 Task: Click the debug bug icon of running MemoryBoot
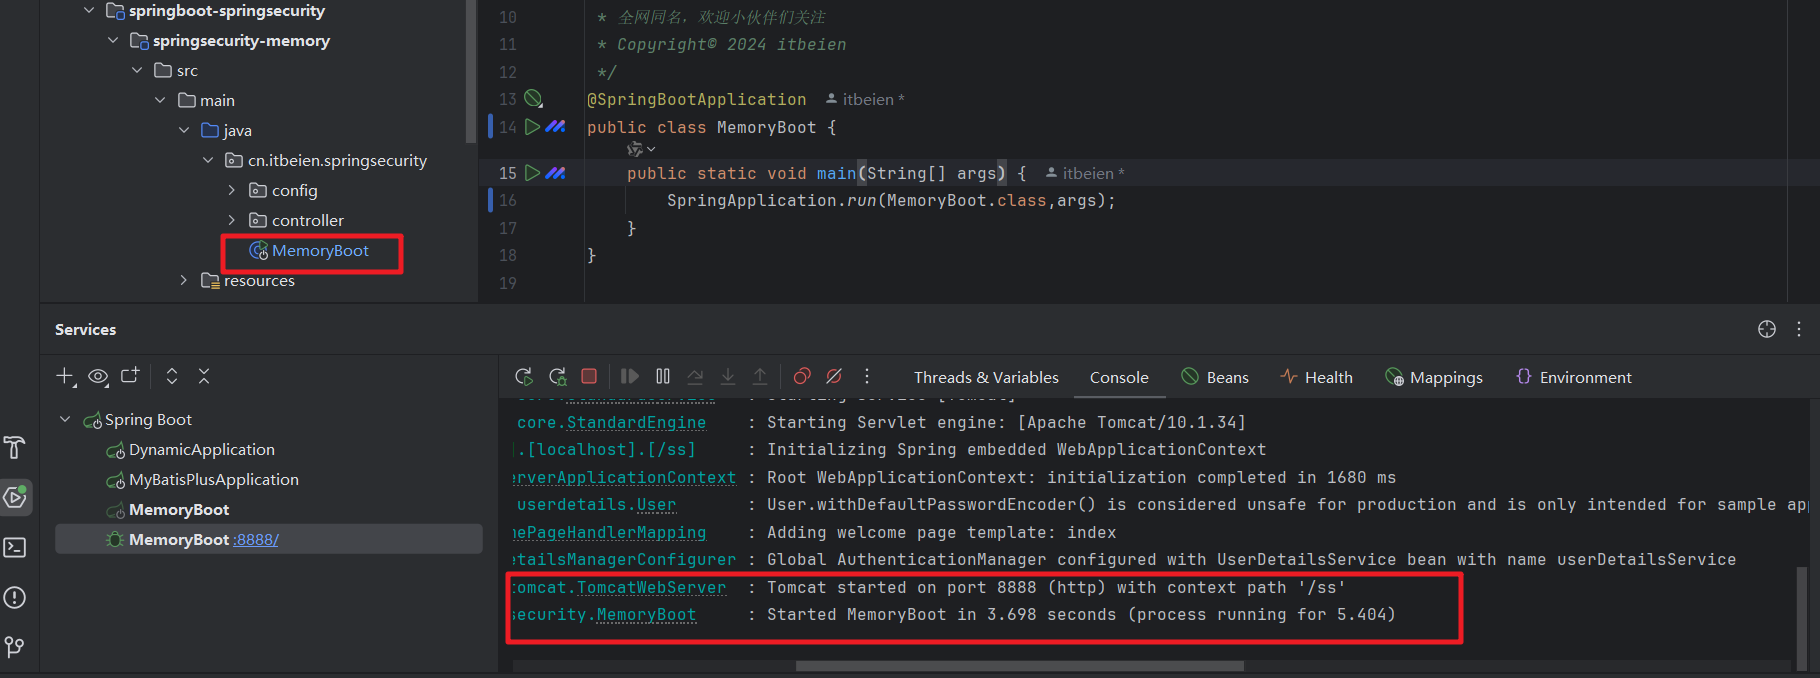pyautogui.click(x=115, y=539)
